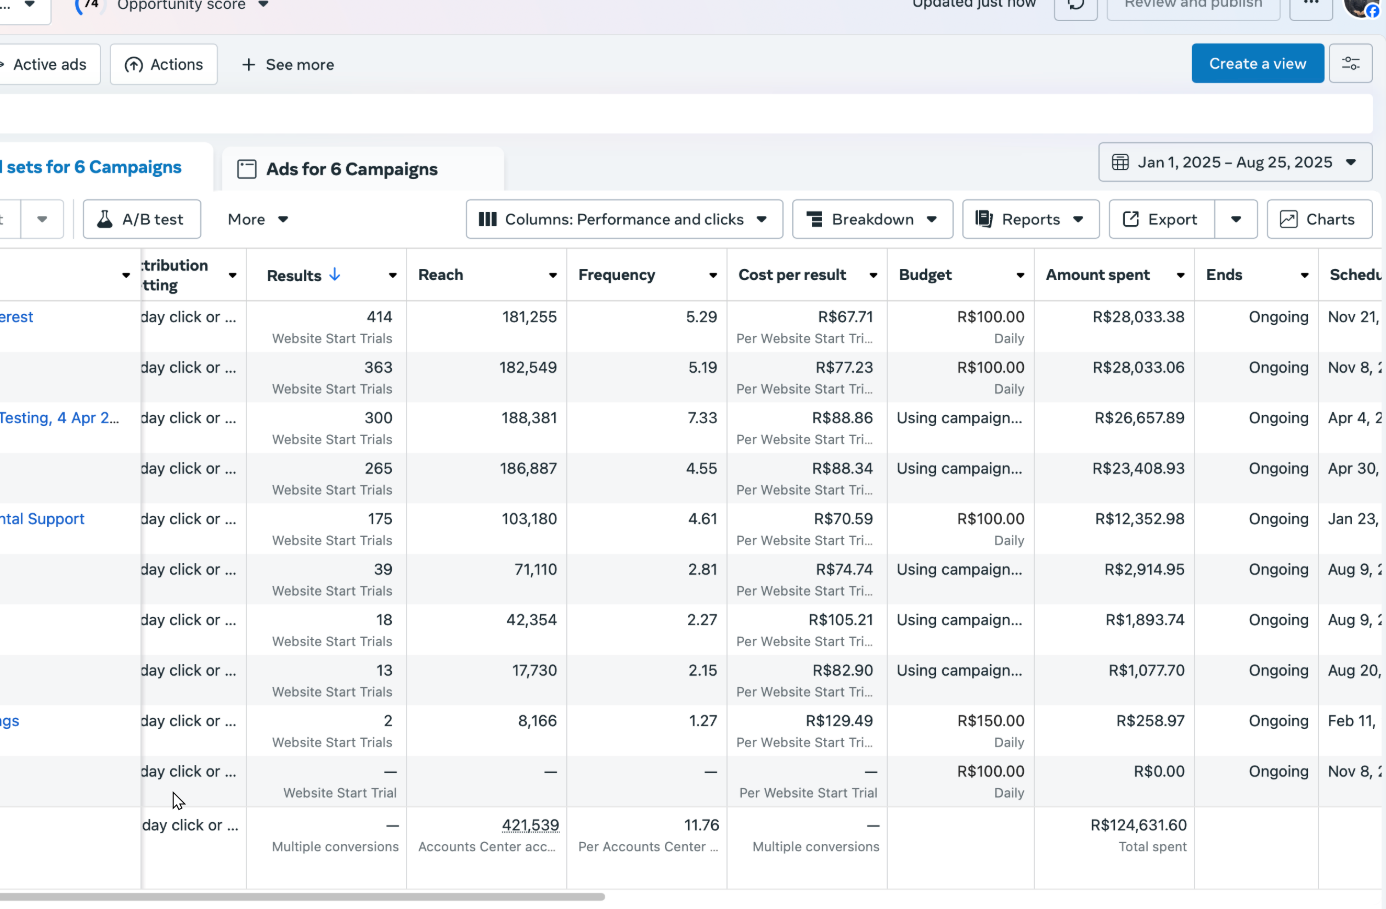Open the More menu
This screenshot has height=909, width=1386.
coord(257,219)
